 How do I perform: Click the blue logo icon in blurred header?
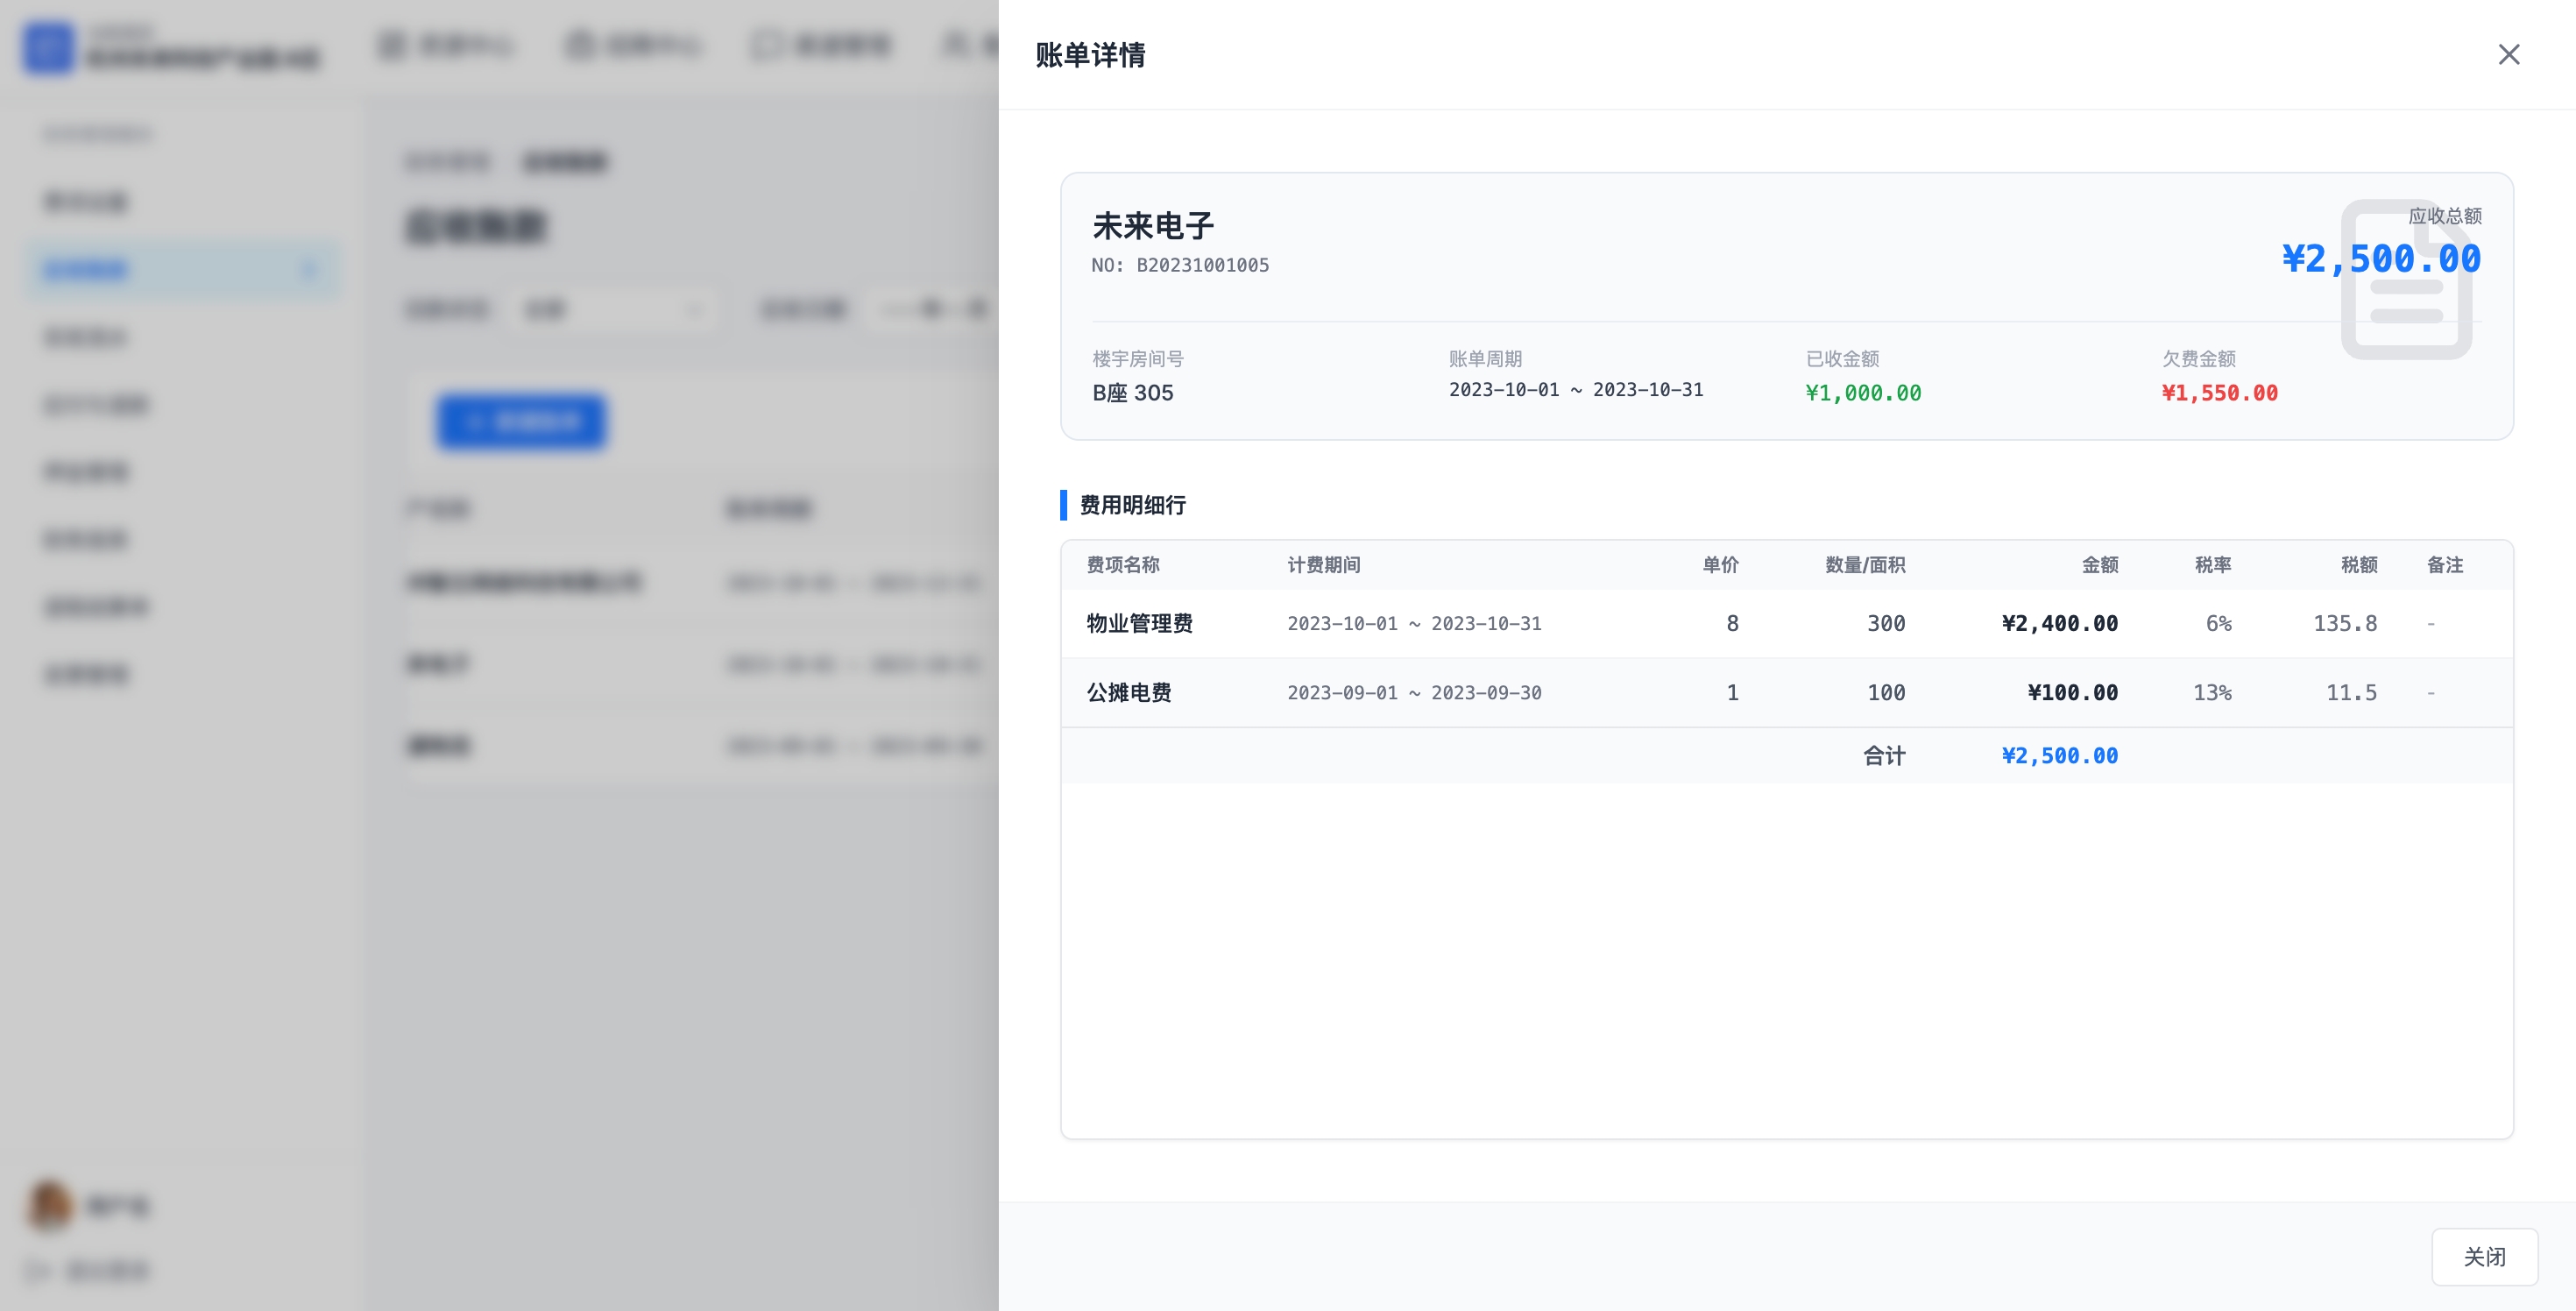[48, 47]
